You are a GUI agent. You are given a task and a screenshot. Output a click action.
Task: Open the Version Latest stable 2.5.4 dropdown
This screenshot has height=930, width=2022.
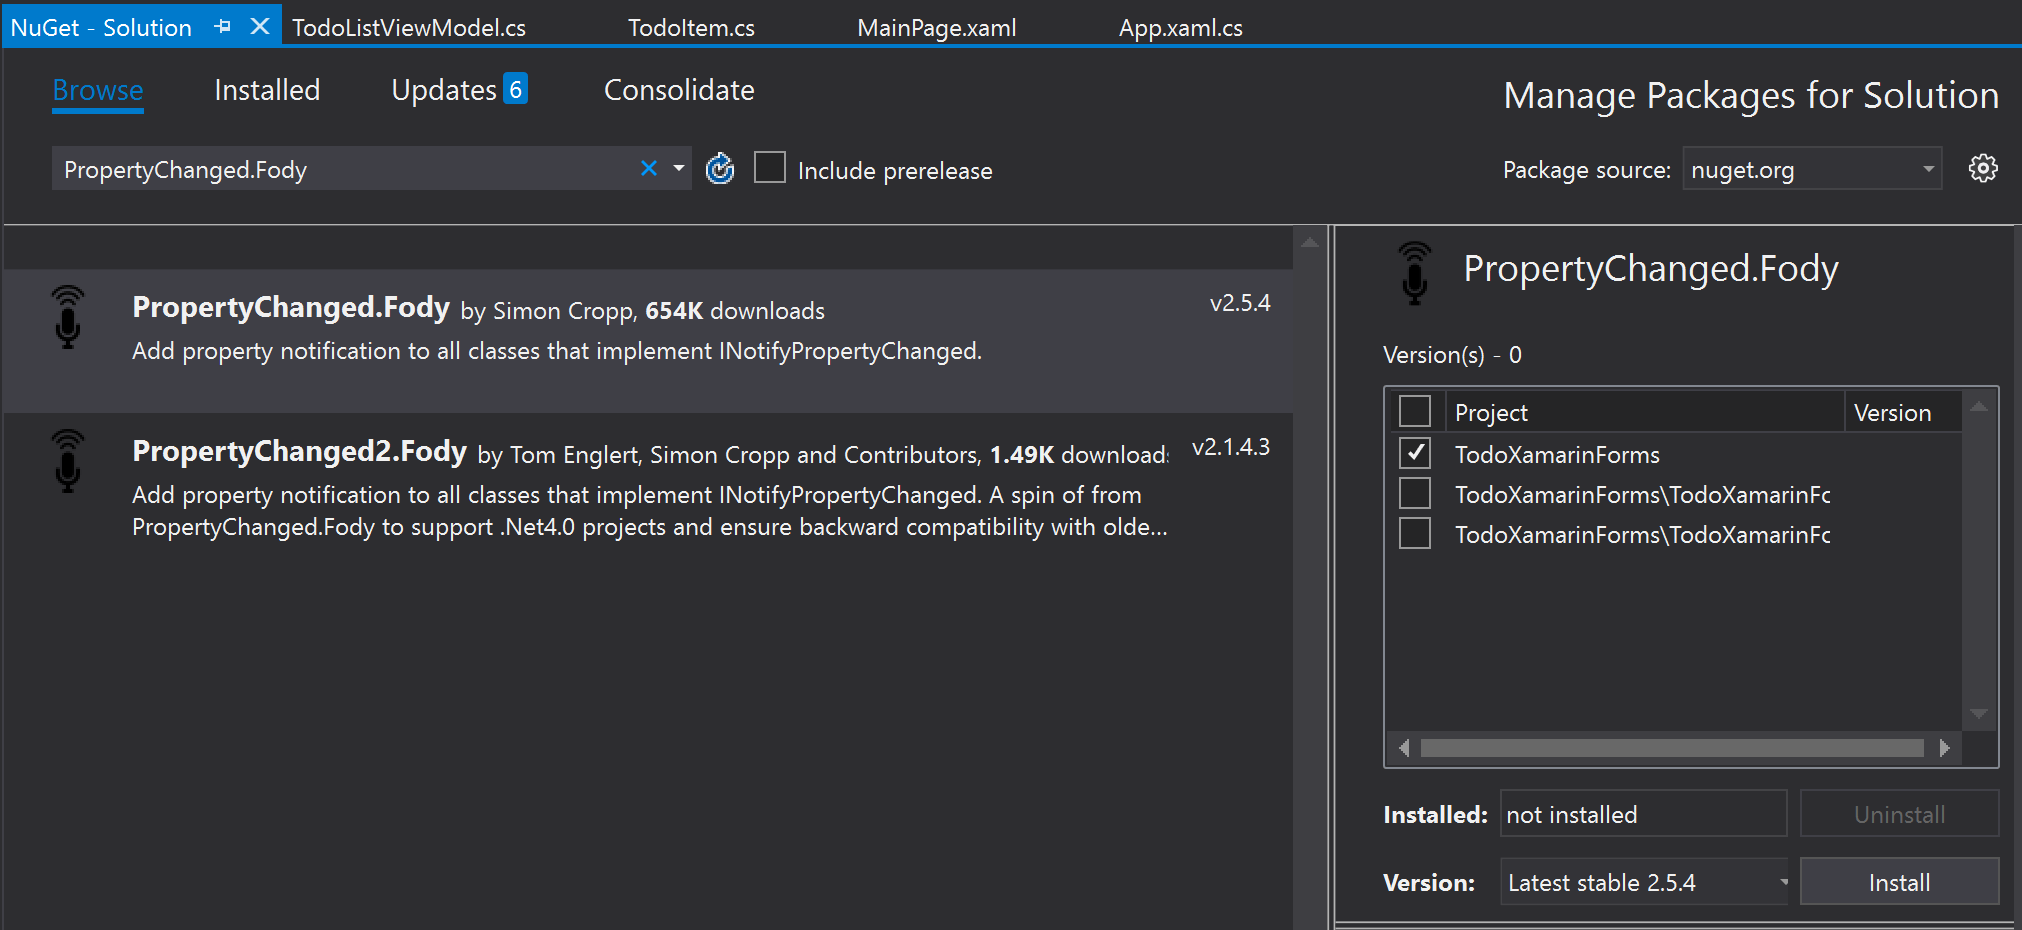(x=1645, y=882)
